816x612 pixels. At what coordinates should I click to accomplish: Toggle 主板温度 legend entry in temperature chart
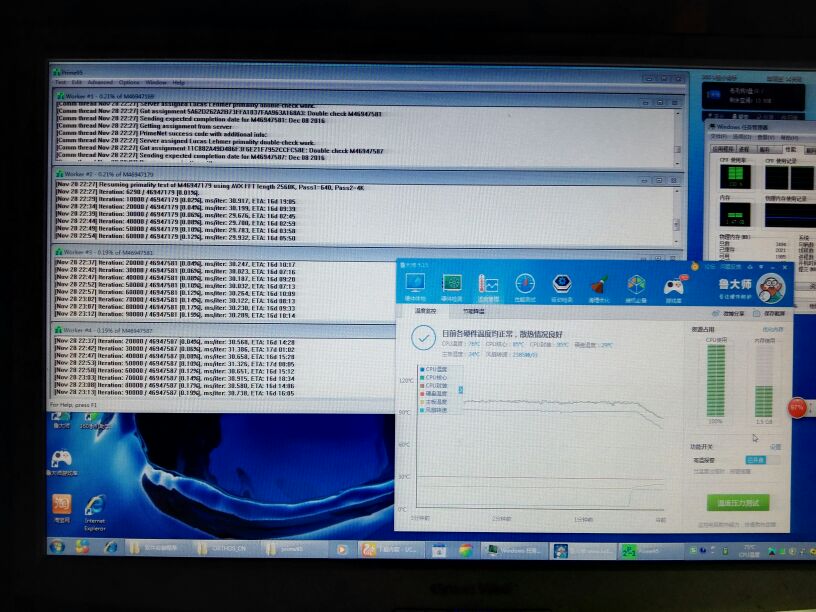pos(434,402)
